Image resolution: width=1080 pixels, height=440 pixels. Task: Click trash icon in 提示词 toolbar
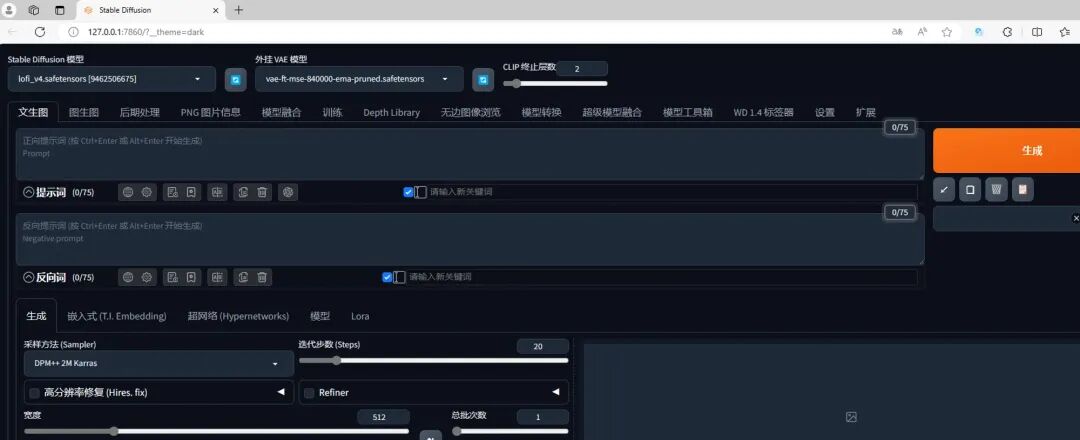click(x=262, y=192)
